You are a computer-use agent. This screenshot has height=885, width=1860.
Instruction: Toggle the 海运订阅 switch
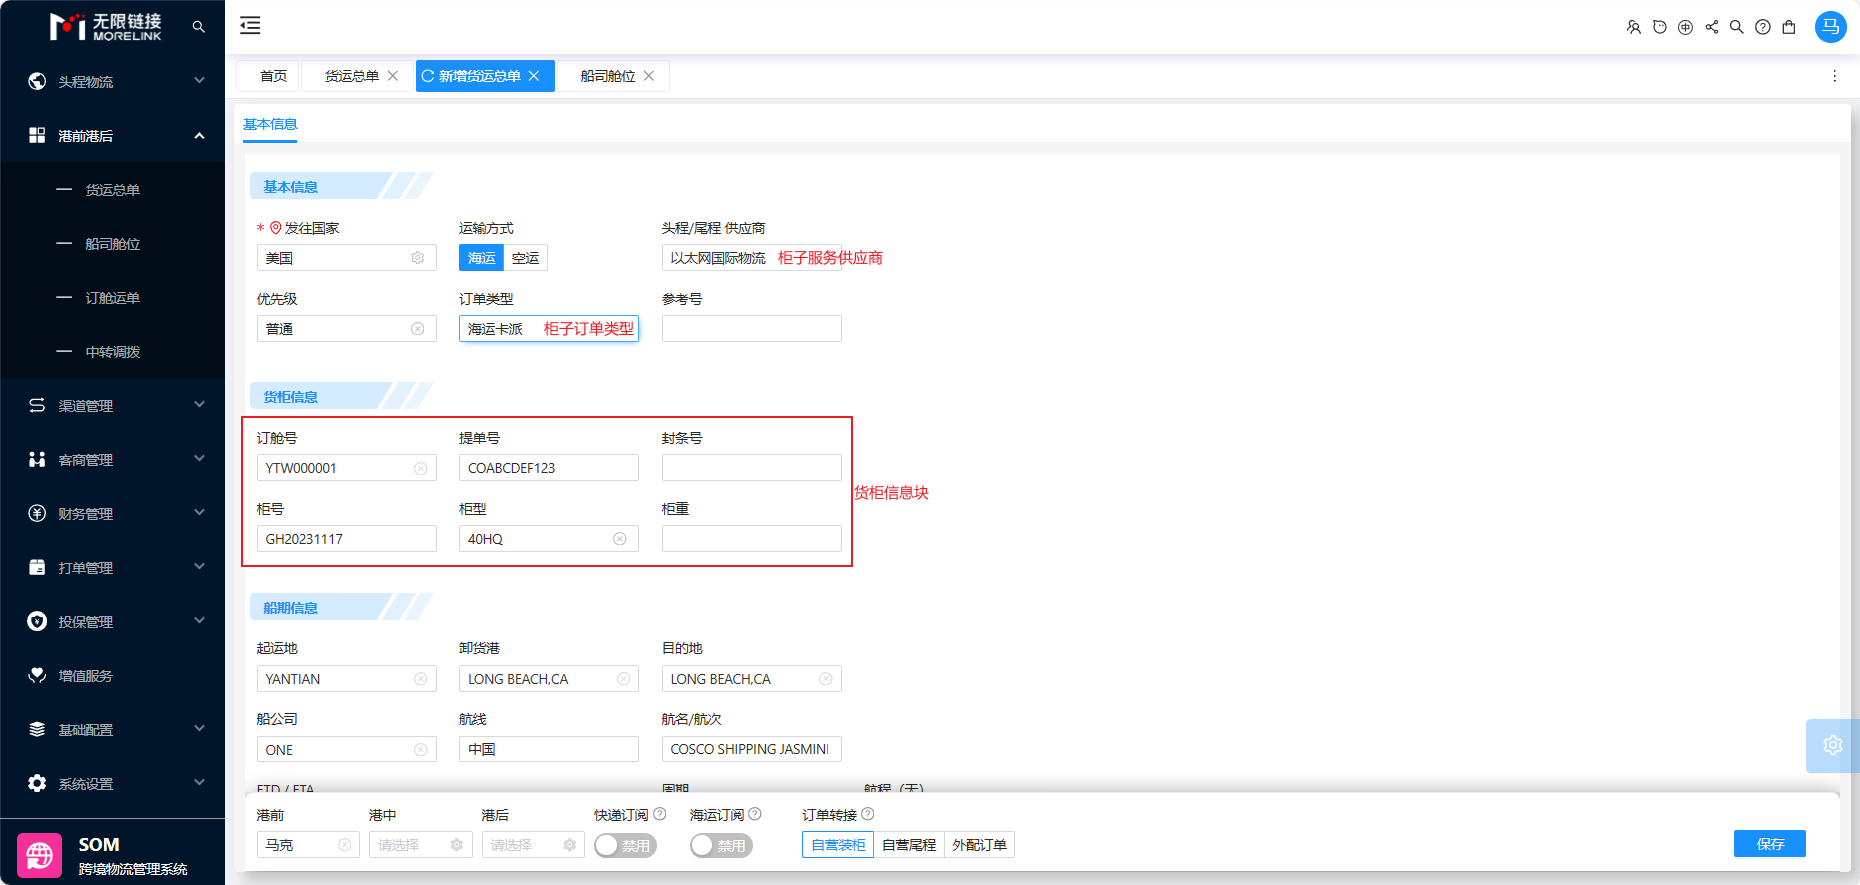(x=721, y=845)
